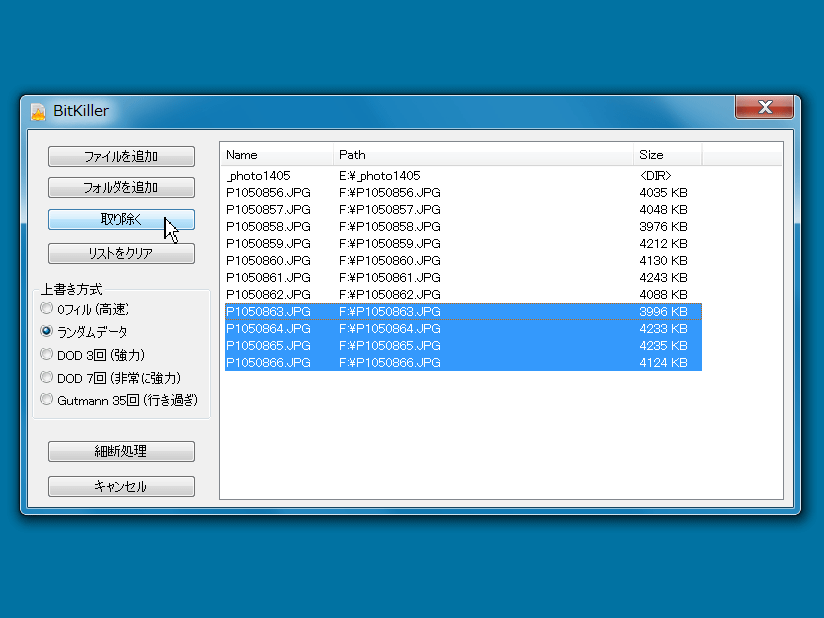Start shredding with 細断処理 button
Viewport: 824px width, 618px height.
[121, 451]
